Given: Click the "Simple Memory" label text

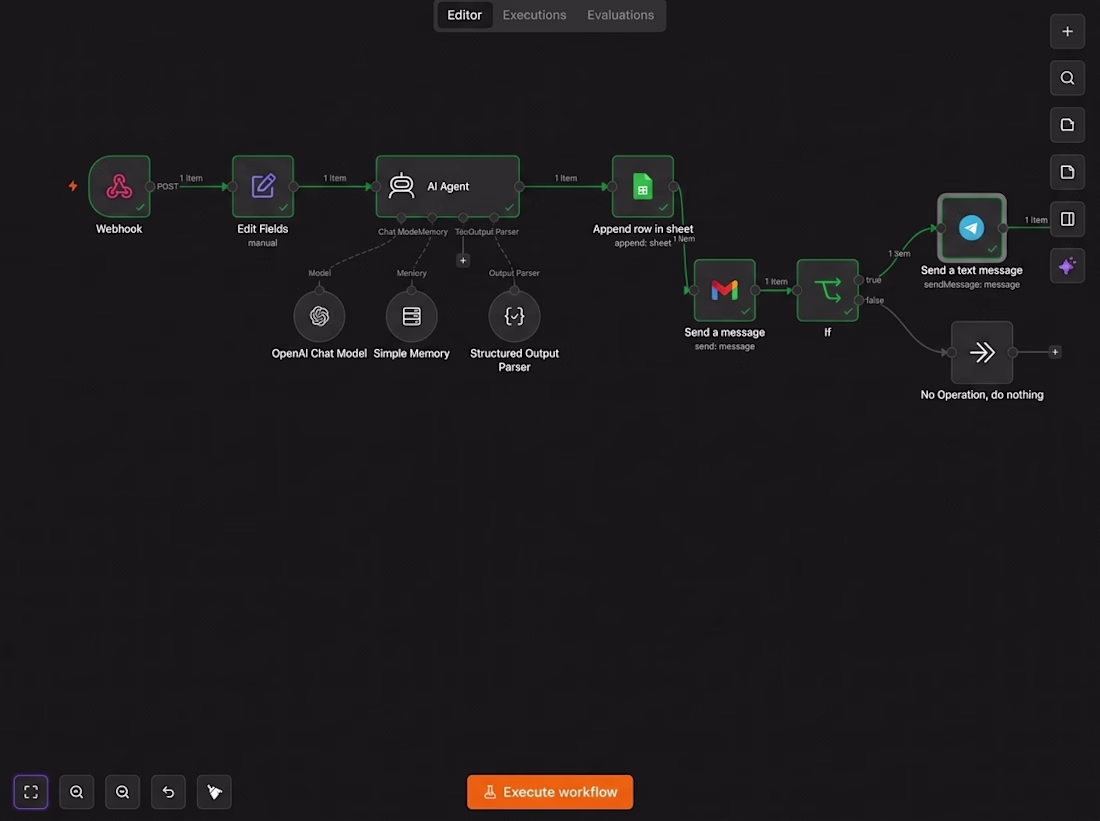Looking at the screenshot, I should click(412, 354).
